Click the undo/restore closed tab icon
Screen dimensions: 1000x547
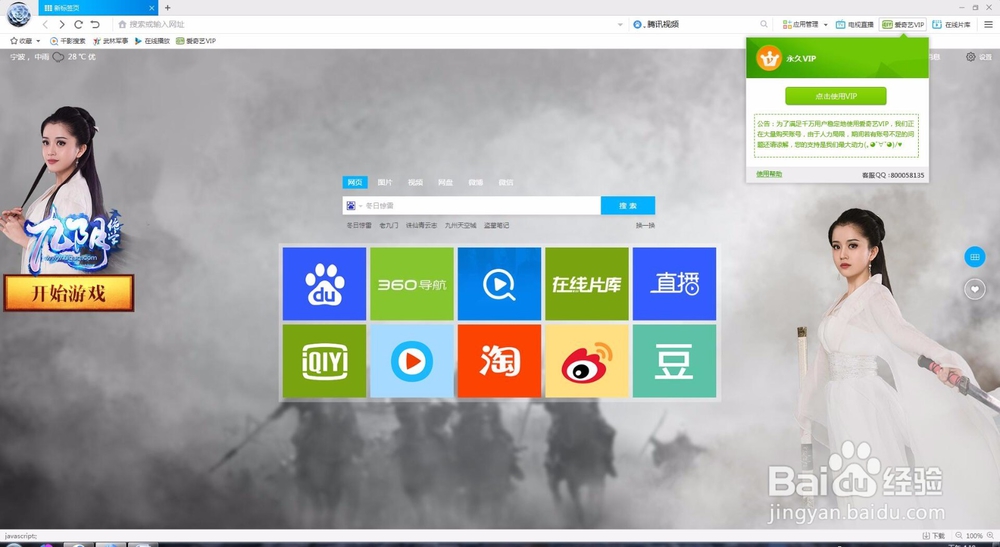95,24
